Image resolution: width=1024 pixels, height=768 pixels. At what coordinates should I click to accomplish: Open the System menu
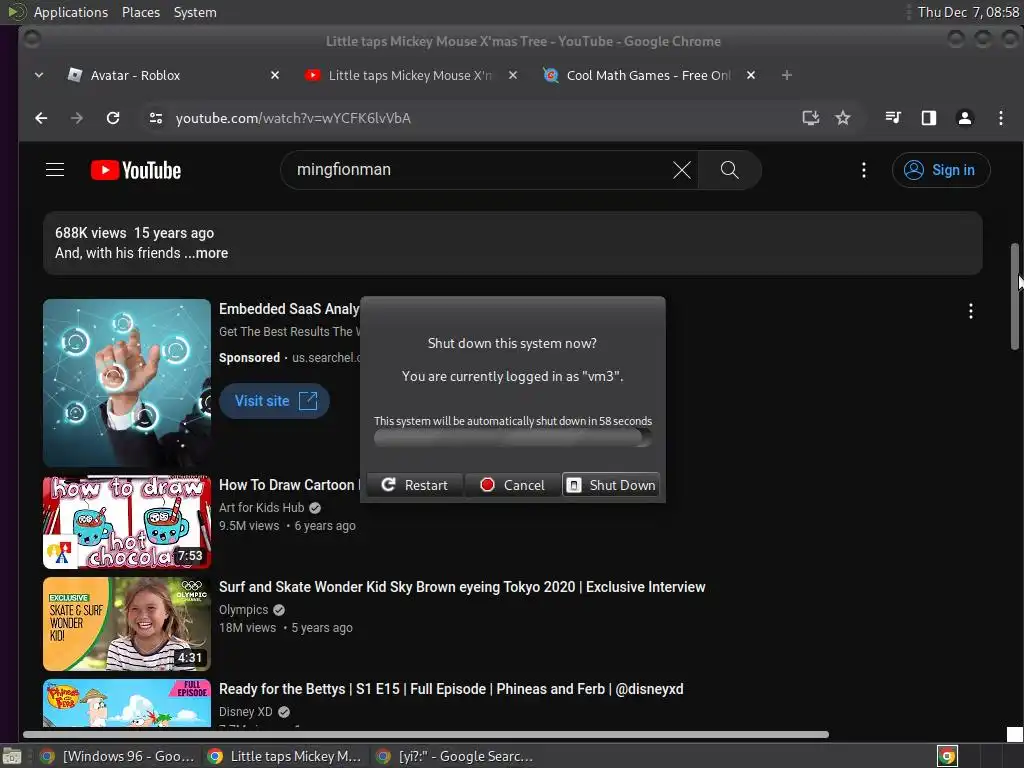pyautogui.click(x=195, y=12)
